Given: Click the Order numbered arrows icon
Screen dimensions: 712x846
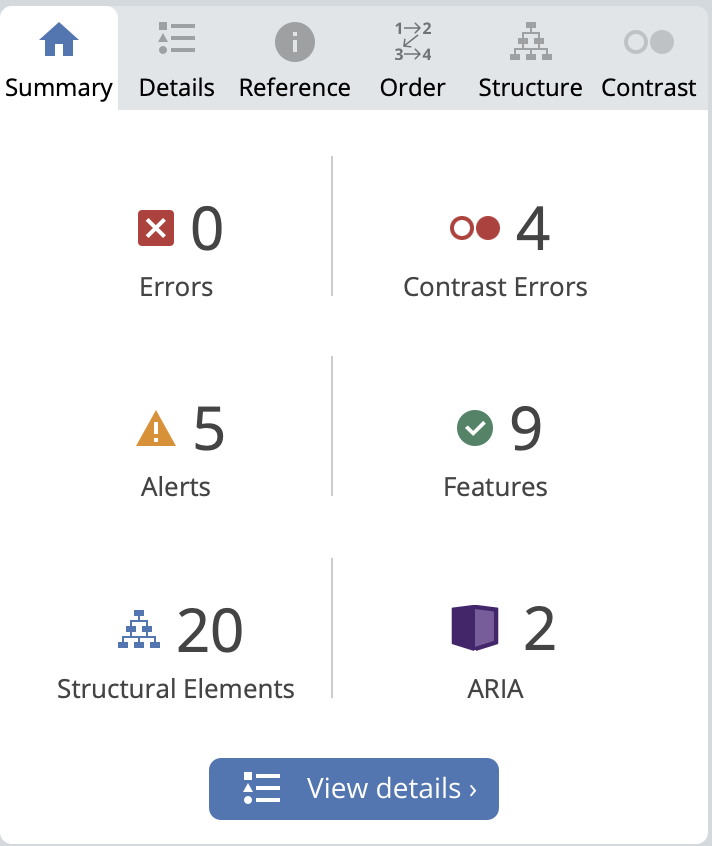Looking at the screenshot, I should [x=412, y=41].
